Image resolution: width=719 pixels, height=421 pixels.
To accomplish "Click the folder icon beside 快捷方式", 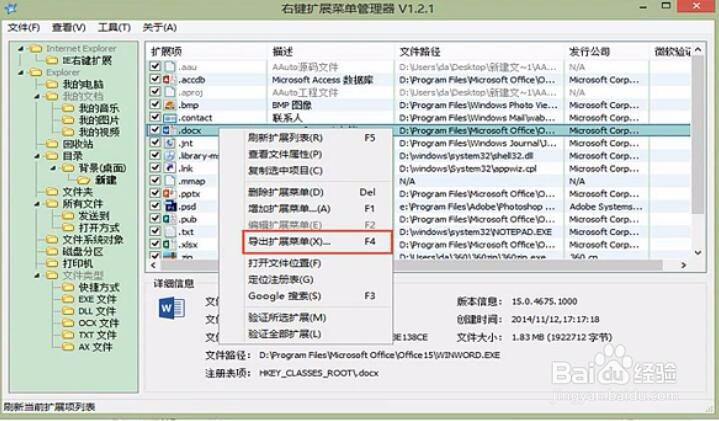I will (x=68, y=287).
